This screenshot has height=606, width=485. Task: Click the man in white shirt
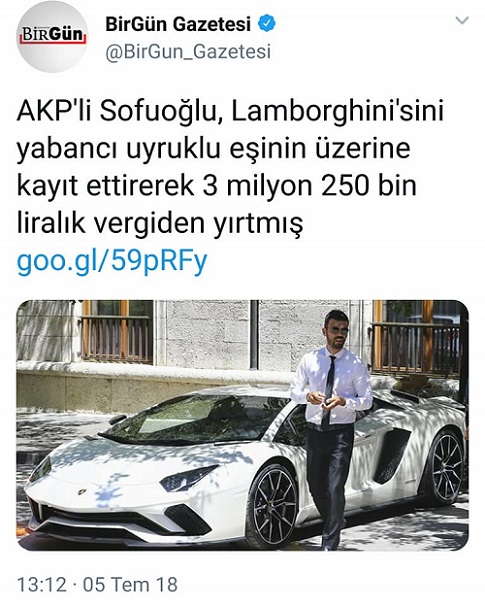pos(331,427)
